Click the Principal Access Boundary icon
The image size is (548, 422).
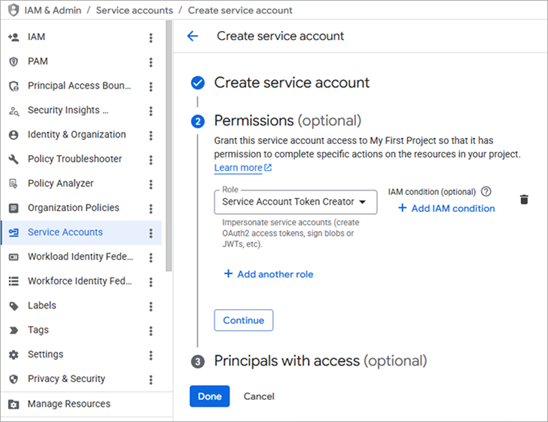point(14,86)
